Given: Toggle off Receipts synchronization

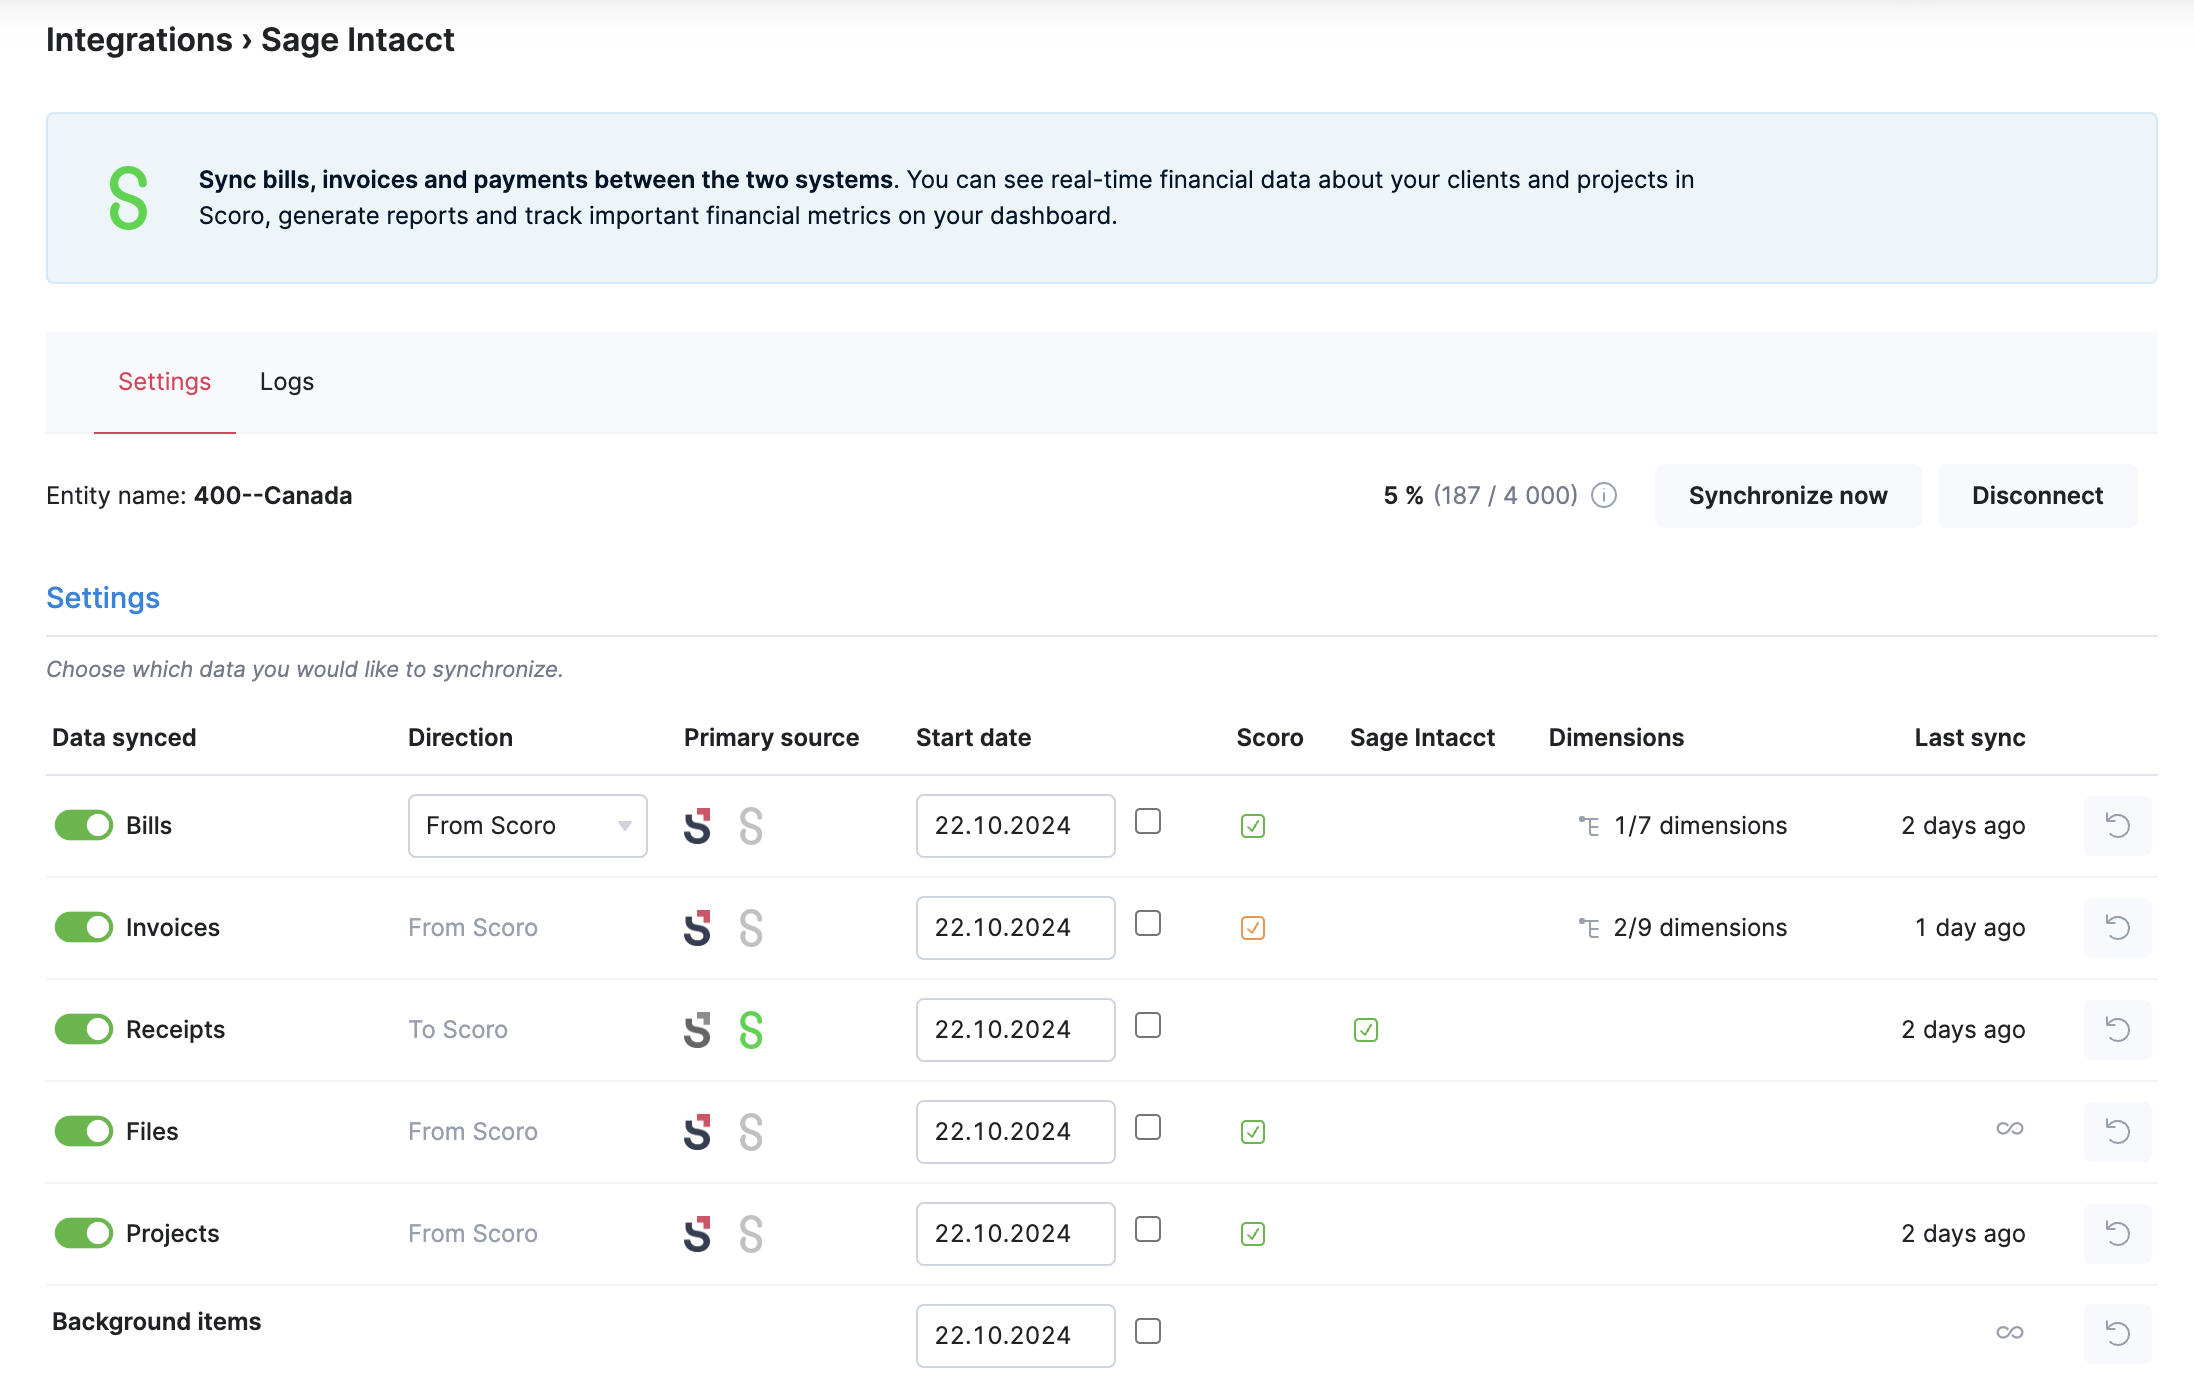Looking at the screenshot, I should pyautogui.click(x=84, y=1030).
